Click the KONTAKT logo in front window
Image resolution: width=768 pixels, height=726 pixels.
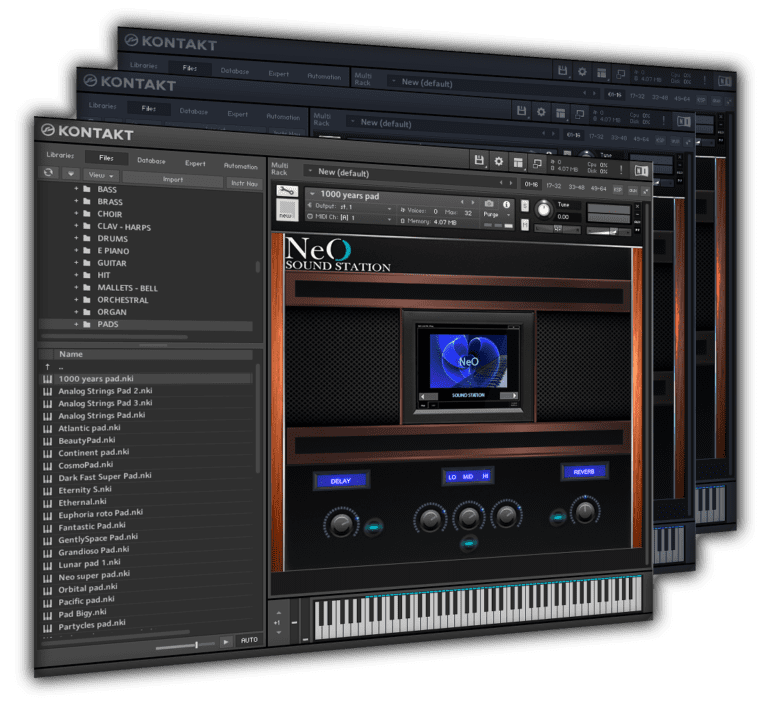pyautogui.click(x=87, y=132)
